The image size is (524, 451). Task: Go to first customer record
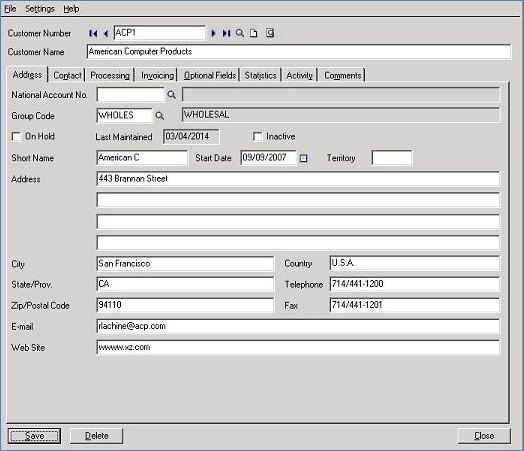tap(93, 33)
